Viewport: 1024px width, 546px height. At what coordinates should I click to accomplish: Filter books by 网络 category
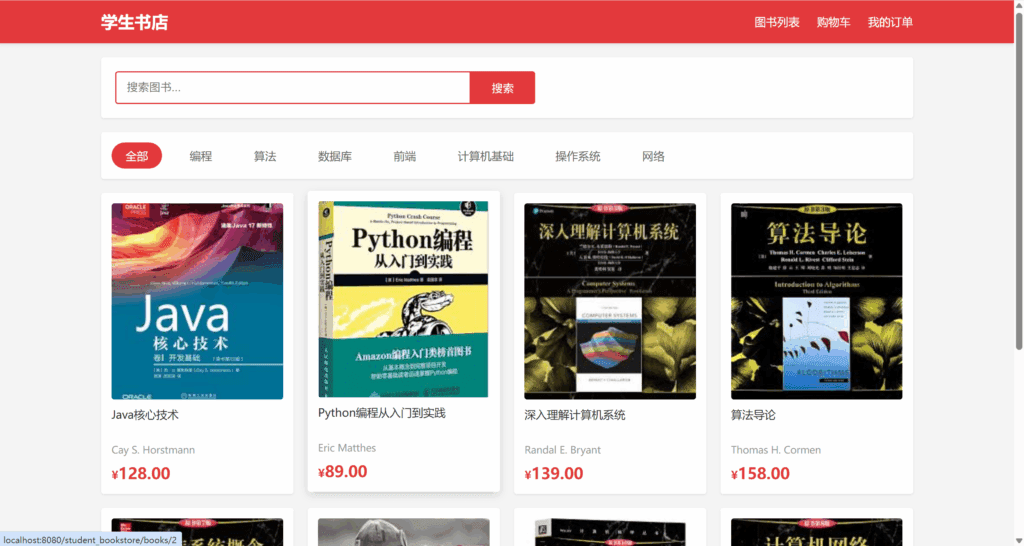click(653, 156)
